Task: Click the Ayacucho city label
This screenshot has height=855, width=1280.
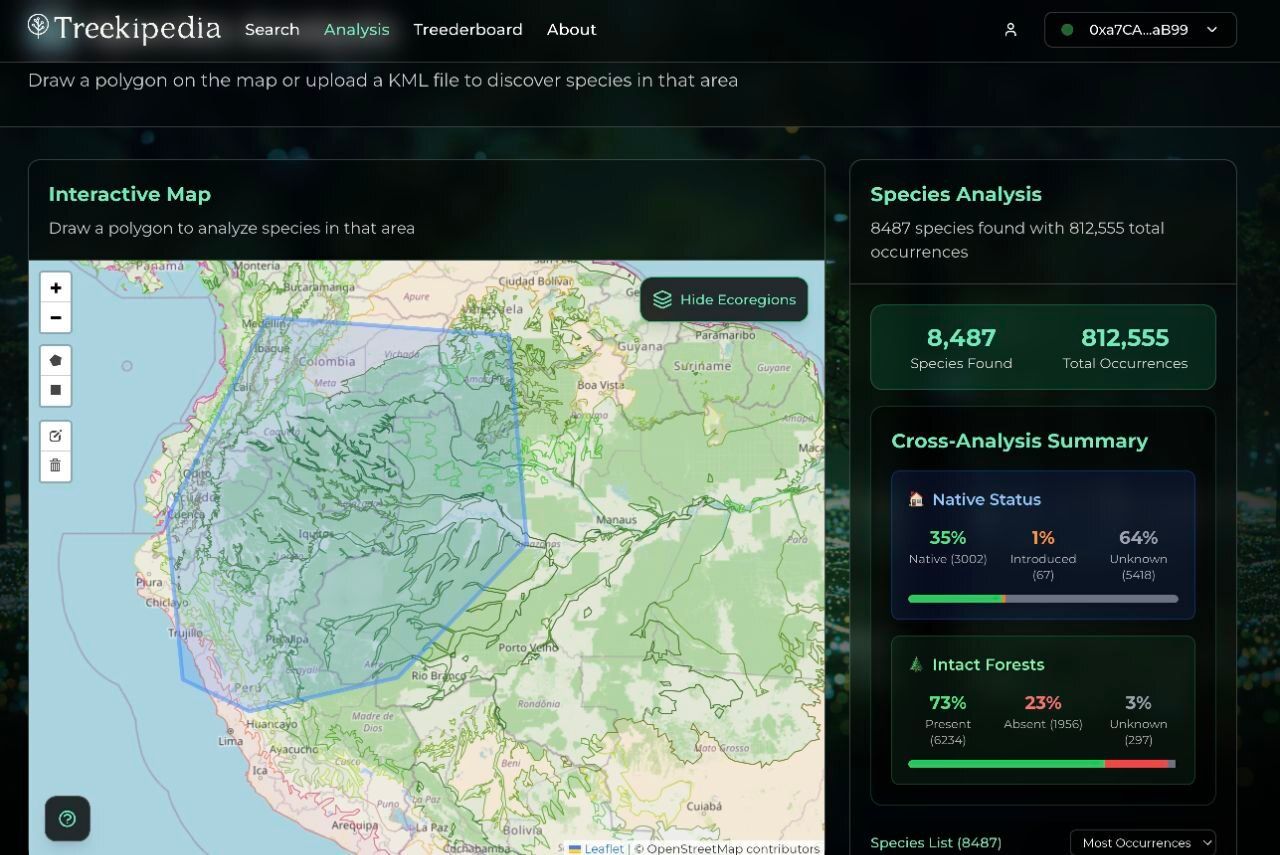Action: tap(293, 749)
